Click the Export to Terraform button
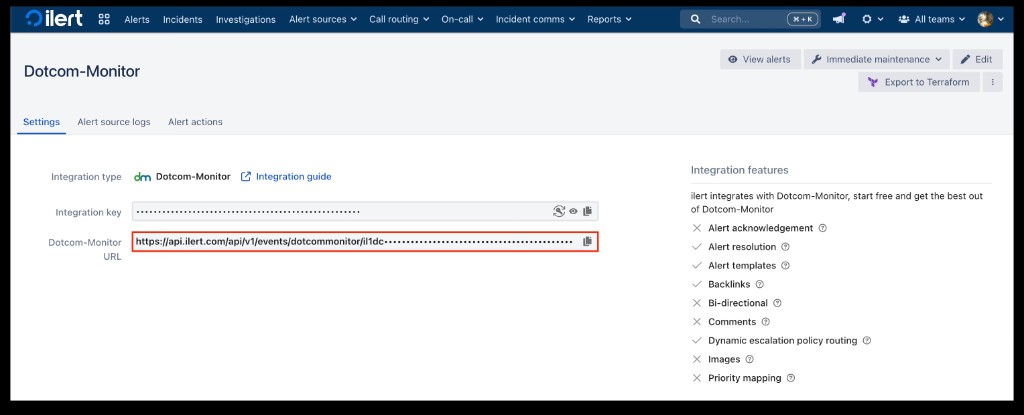The height and width of the screenshot is (415, 1024). click(x=918, y=82)
